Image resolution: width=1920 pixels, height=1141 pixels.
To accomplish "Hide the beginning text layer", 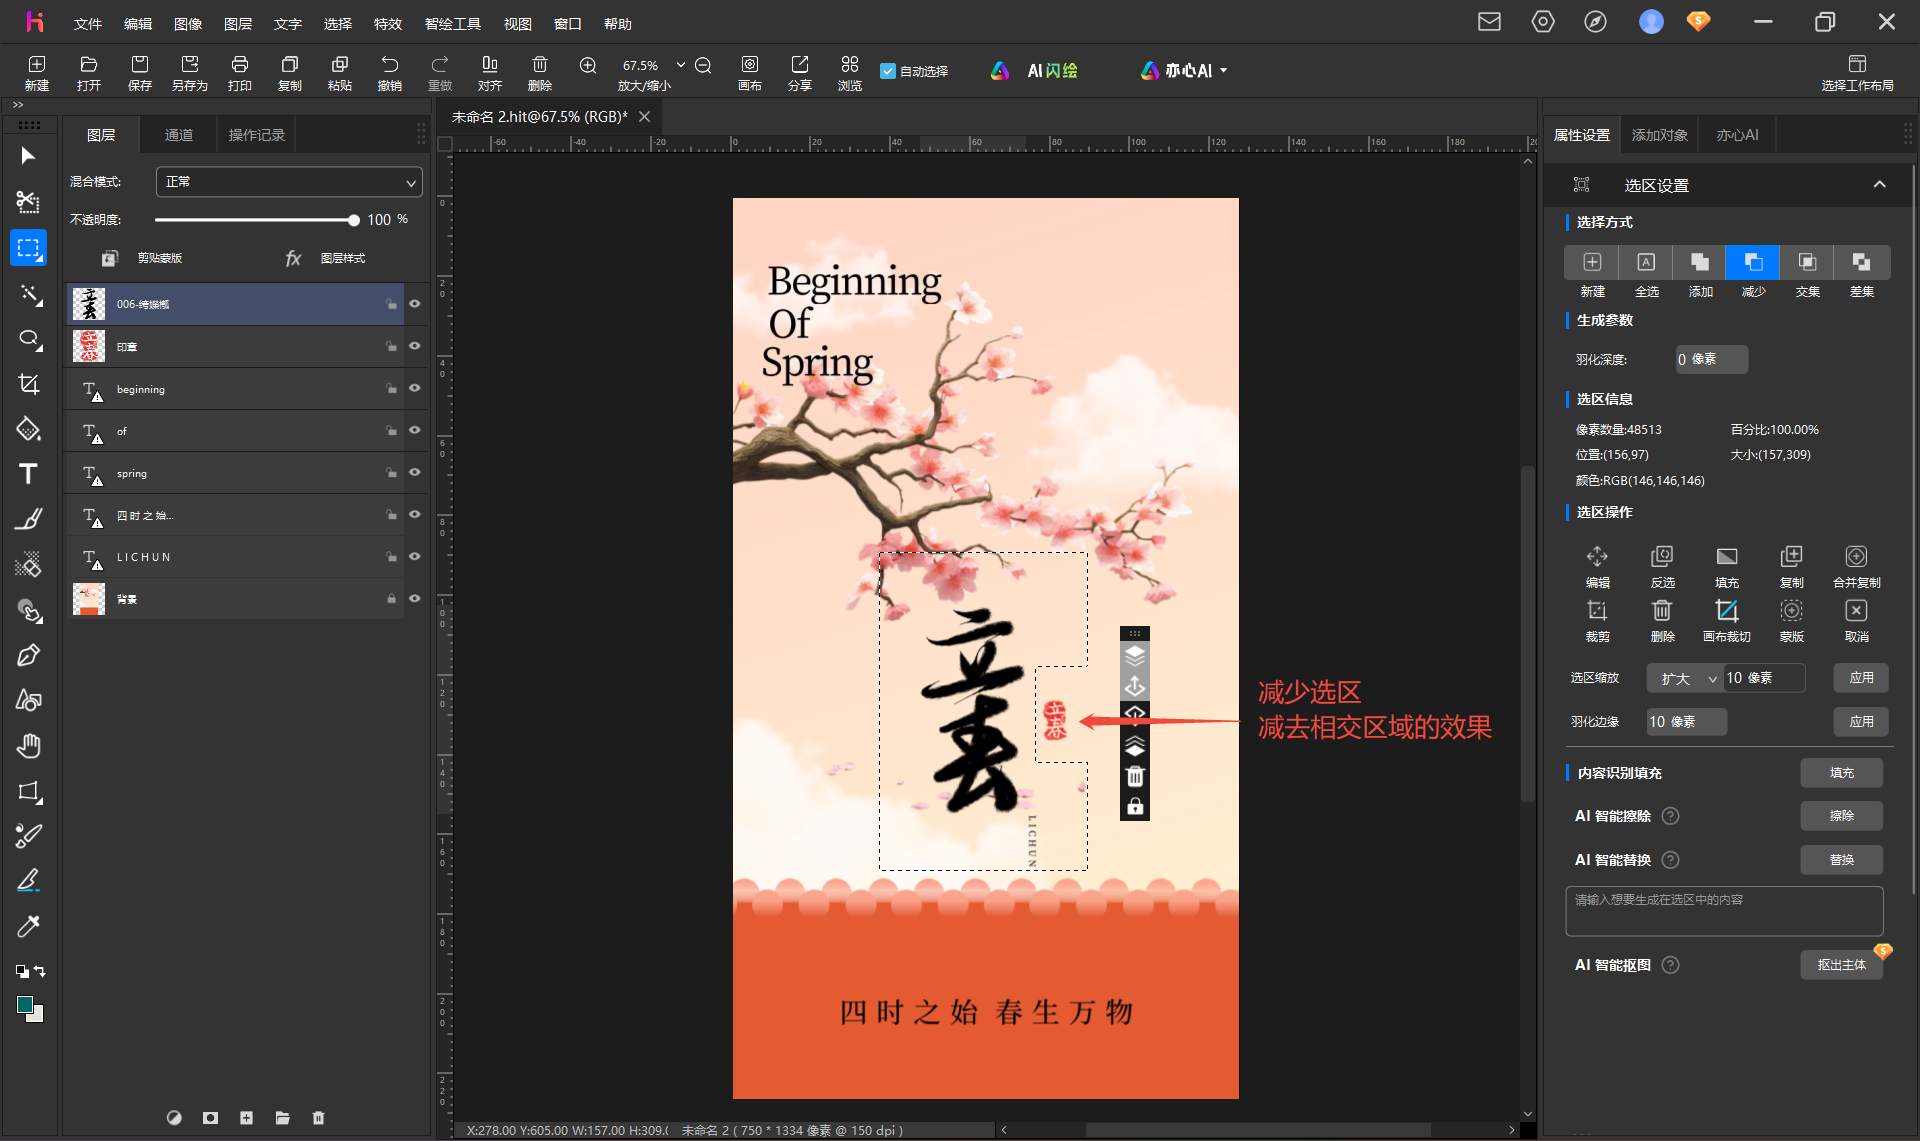I will tap(414, 388).
